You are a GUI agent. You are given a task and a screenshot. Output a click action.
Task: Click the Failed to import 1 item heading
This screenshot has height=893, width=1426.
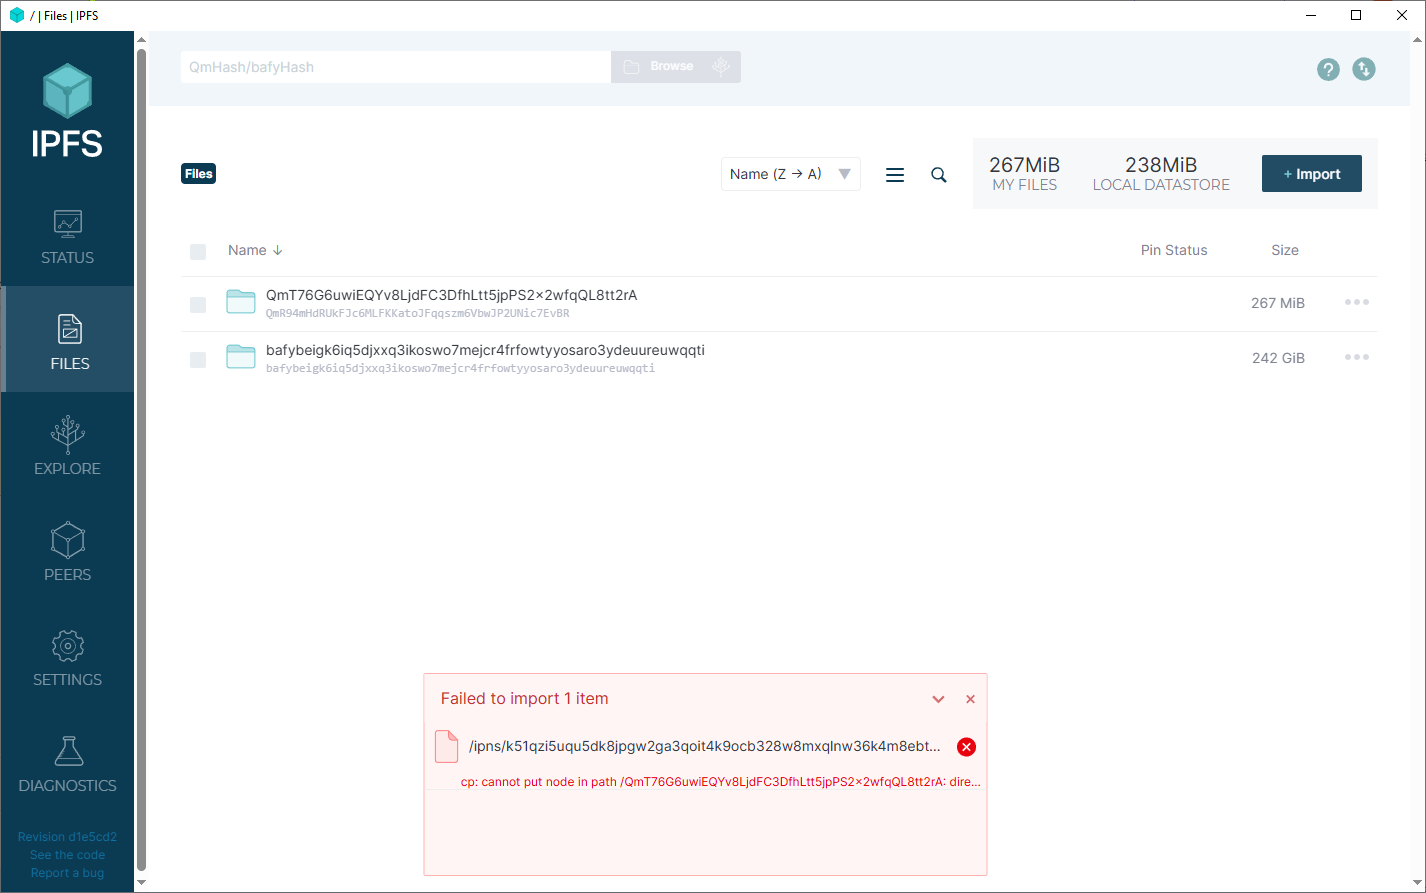(x=524, y=699)
